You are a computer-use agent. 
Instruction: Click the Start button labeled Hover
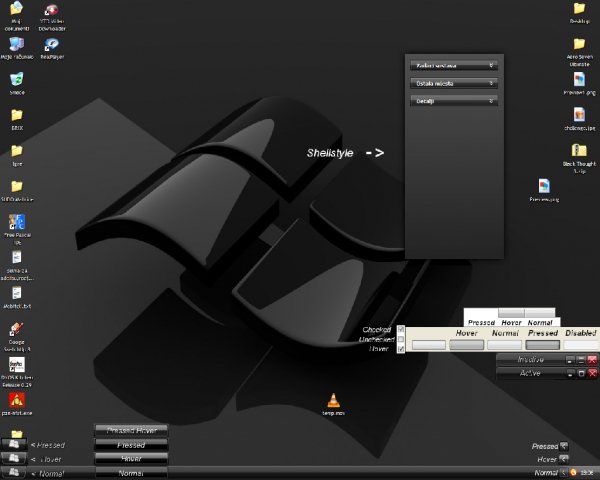(14, 458)
